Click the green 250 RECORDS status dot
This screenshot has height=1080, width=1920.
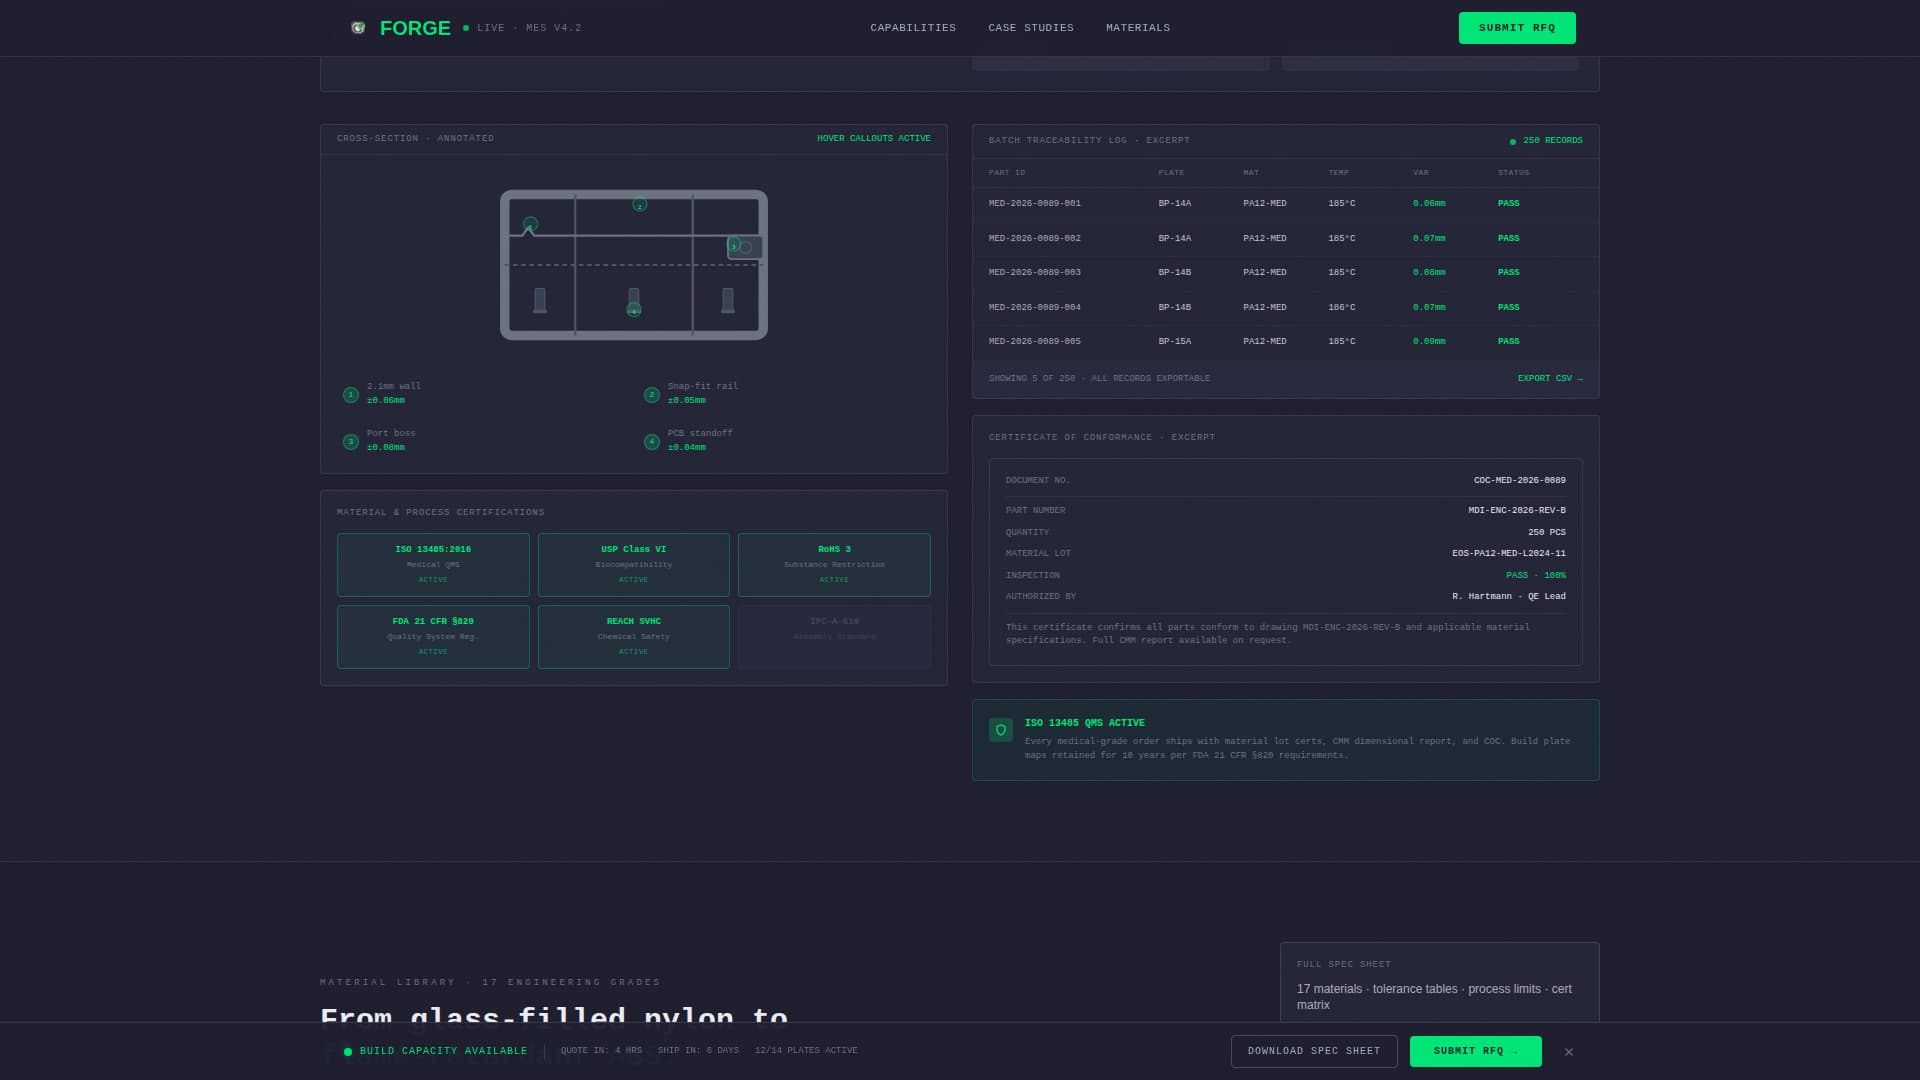pos(1511,141)
